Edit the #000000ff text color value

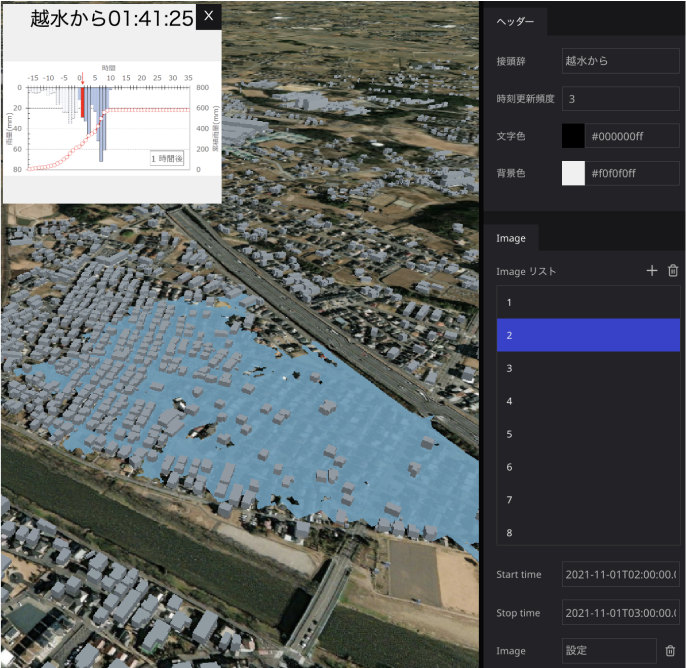pyautogui.click(x=632, y=136)
